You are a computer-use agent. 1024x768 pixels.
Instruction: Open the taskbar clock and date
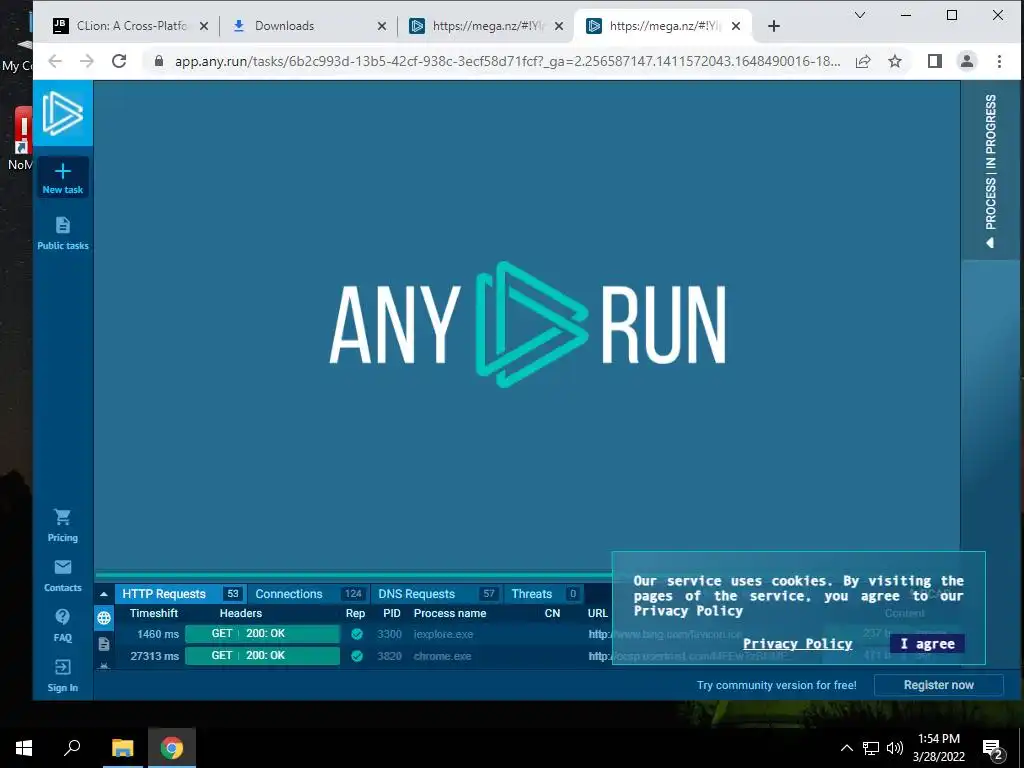click(x=938, y=748)
